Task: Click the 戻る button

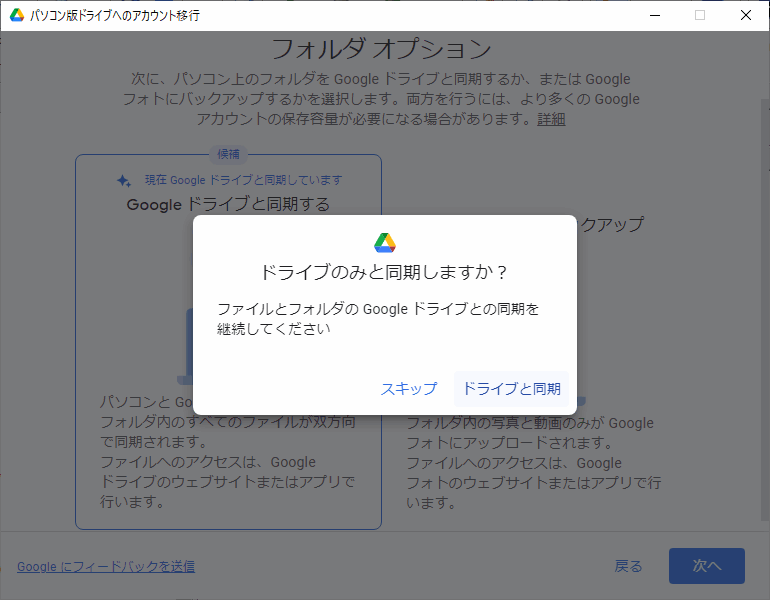Action: (x=628, y=566)
